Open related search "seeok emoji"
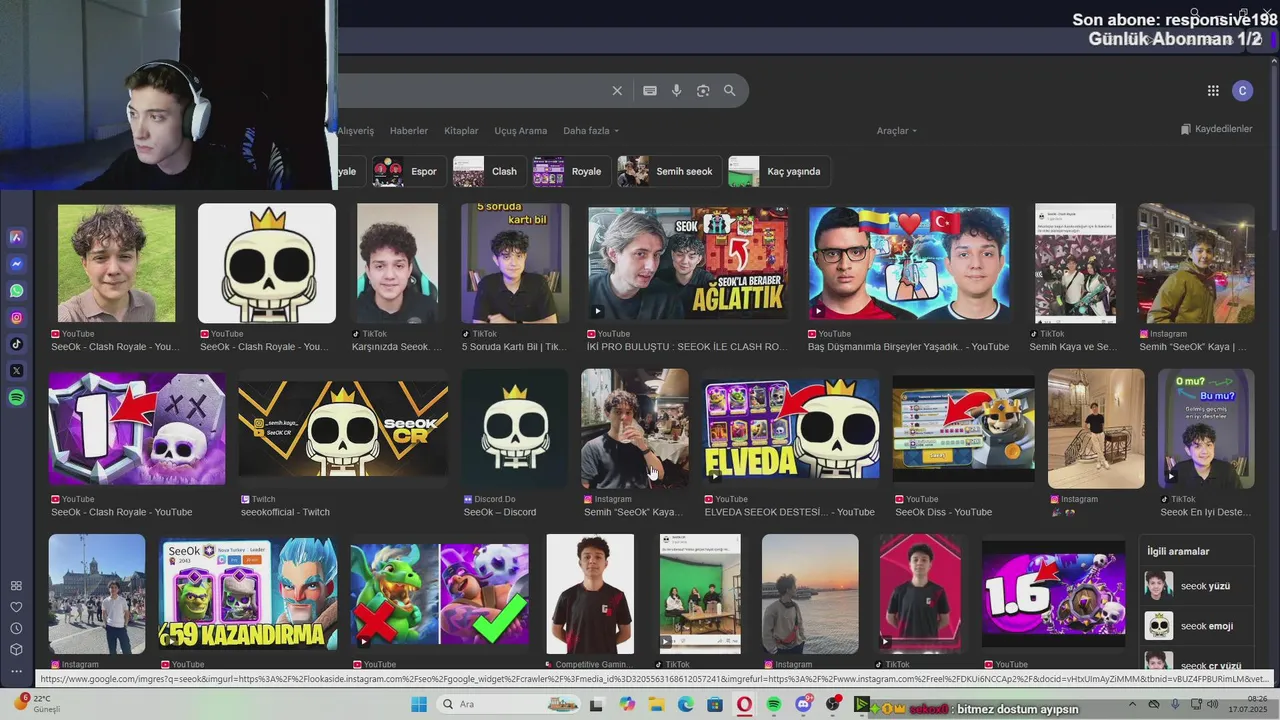Screen dimensions: 1280x720 [x=1198, y=626]
